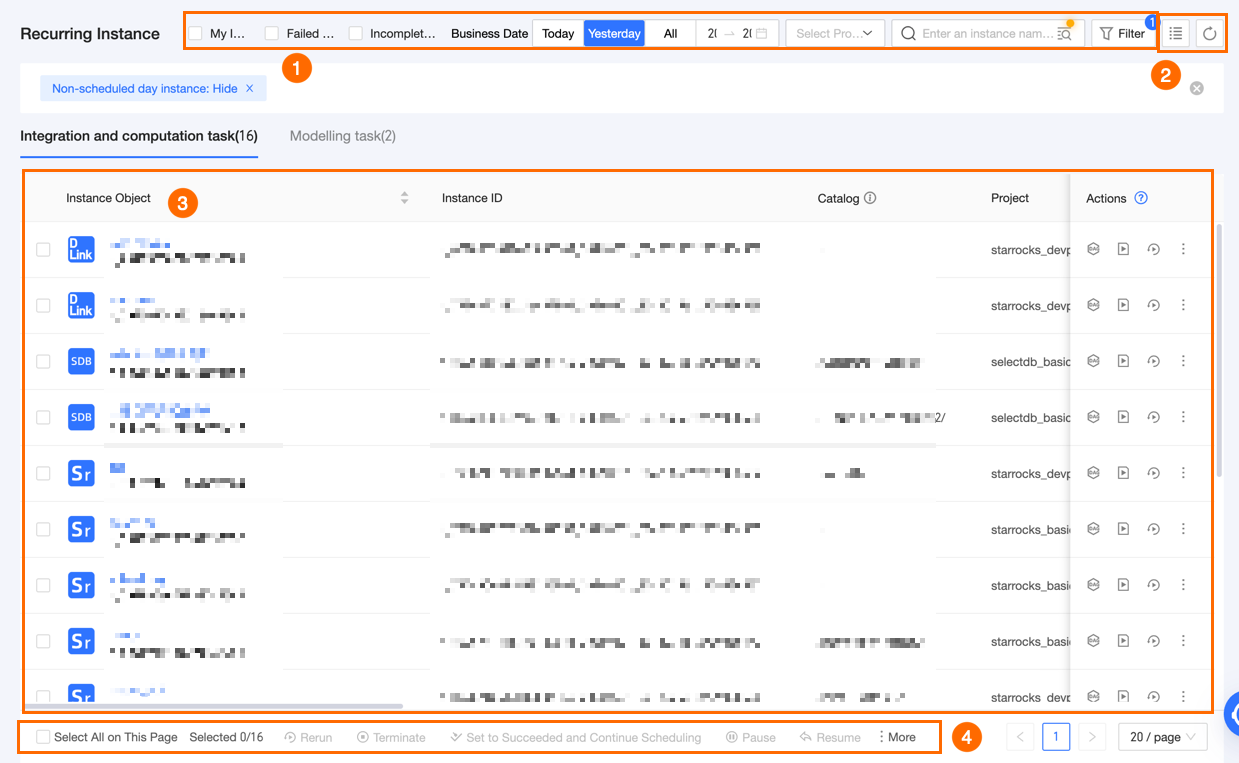
Task: Enable the Failed instances checkbox
Action: pos(272,34)
